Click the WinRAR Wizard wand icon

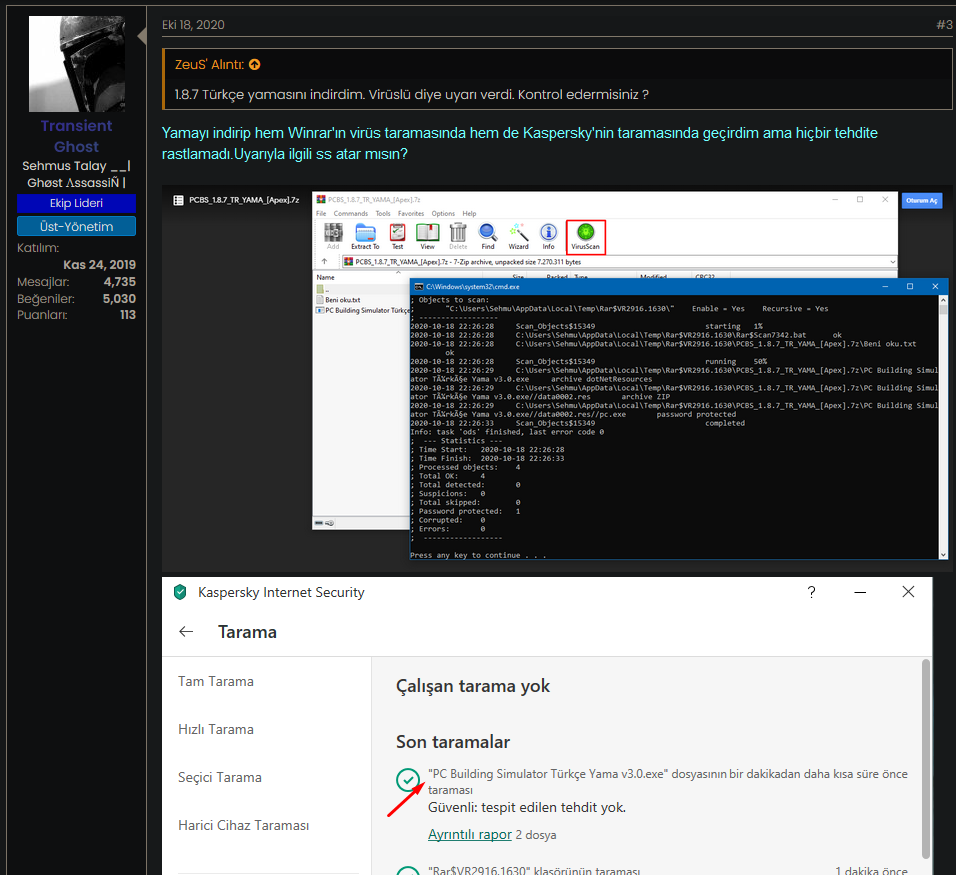pos(518,236)
